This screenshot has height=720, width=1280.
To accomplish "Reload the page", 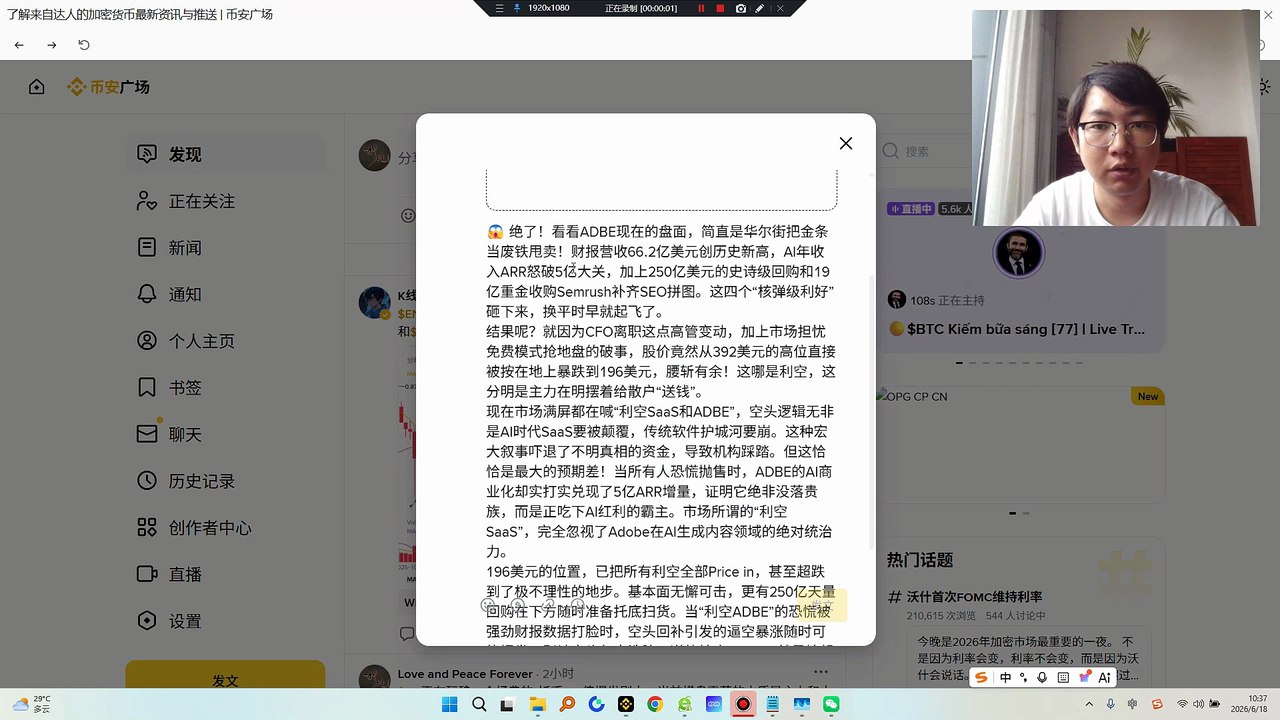I will point(84,45).
